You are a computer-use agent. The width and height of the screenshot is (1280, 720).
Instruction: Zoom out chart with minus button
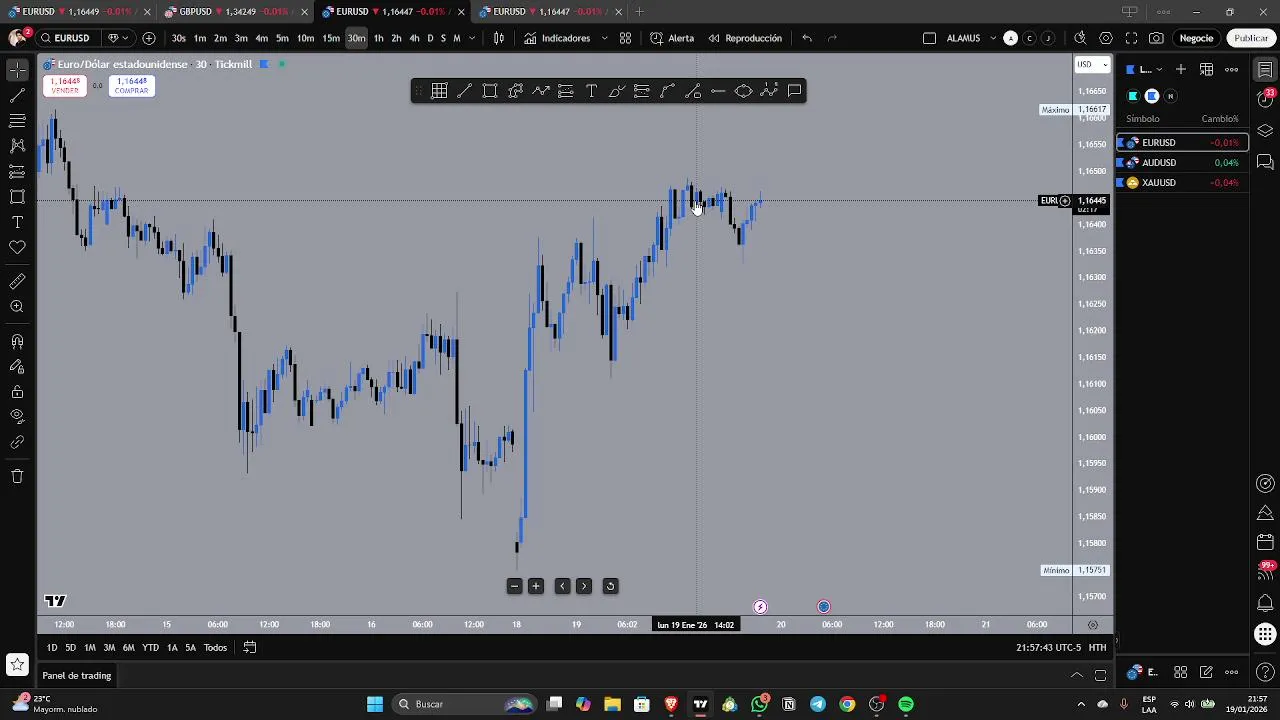coord(514,586)
